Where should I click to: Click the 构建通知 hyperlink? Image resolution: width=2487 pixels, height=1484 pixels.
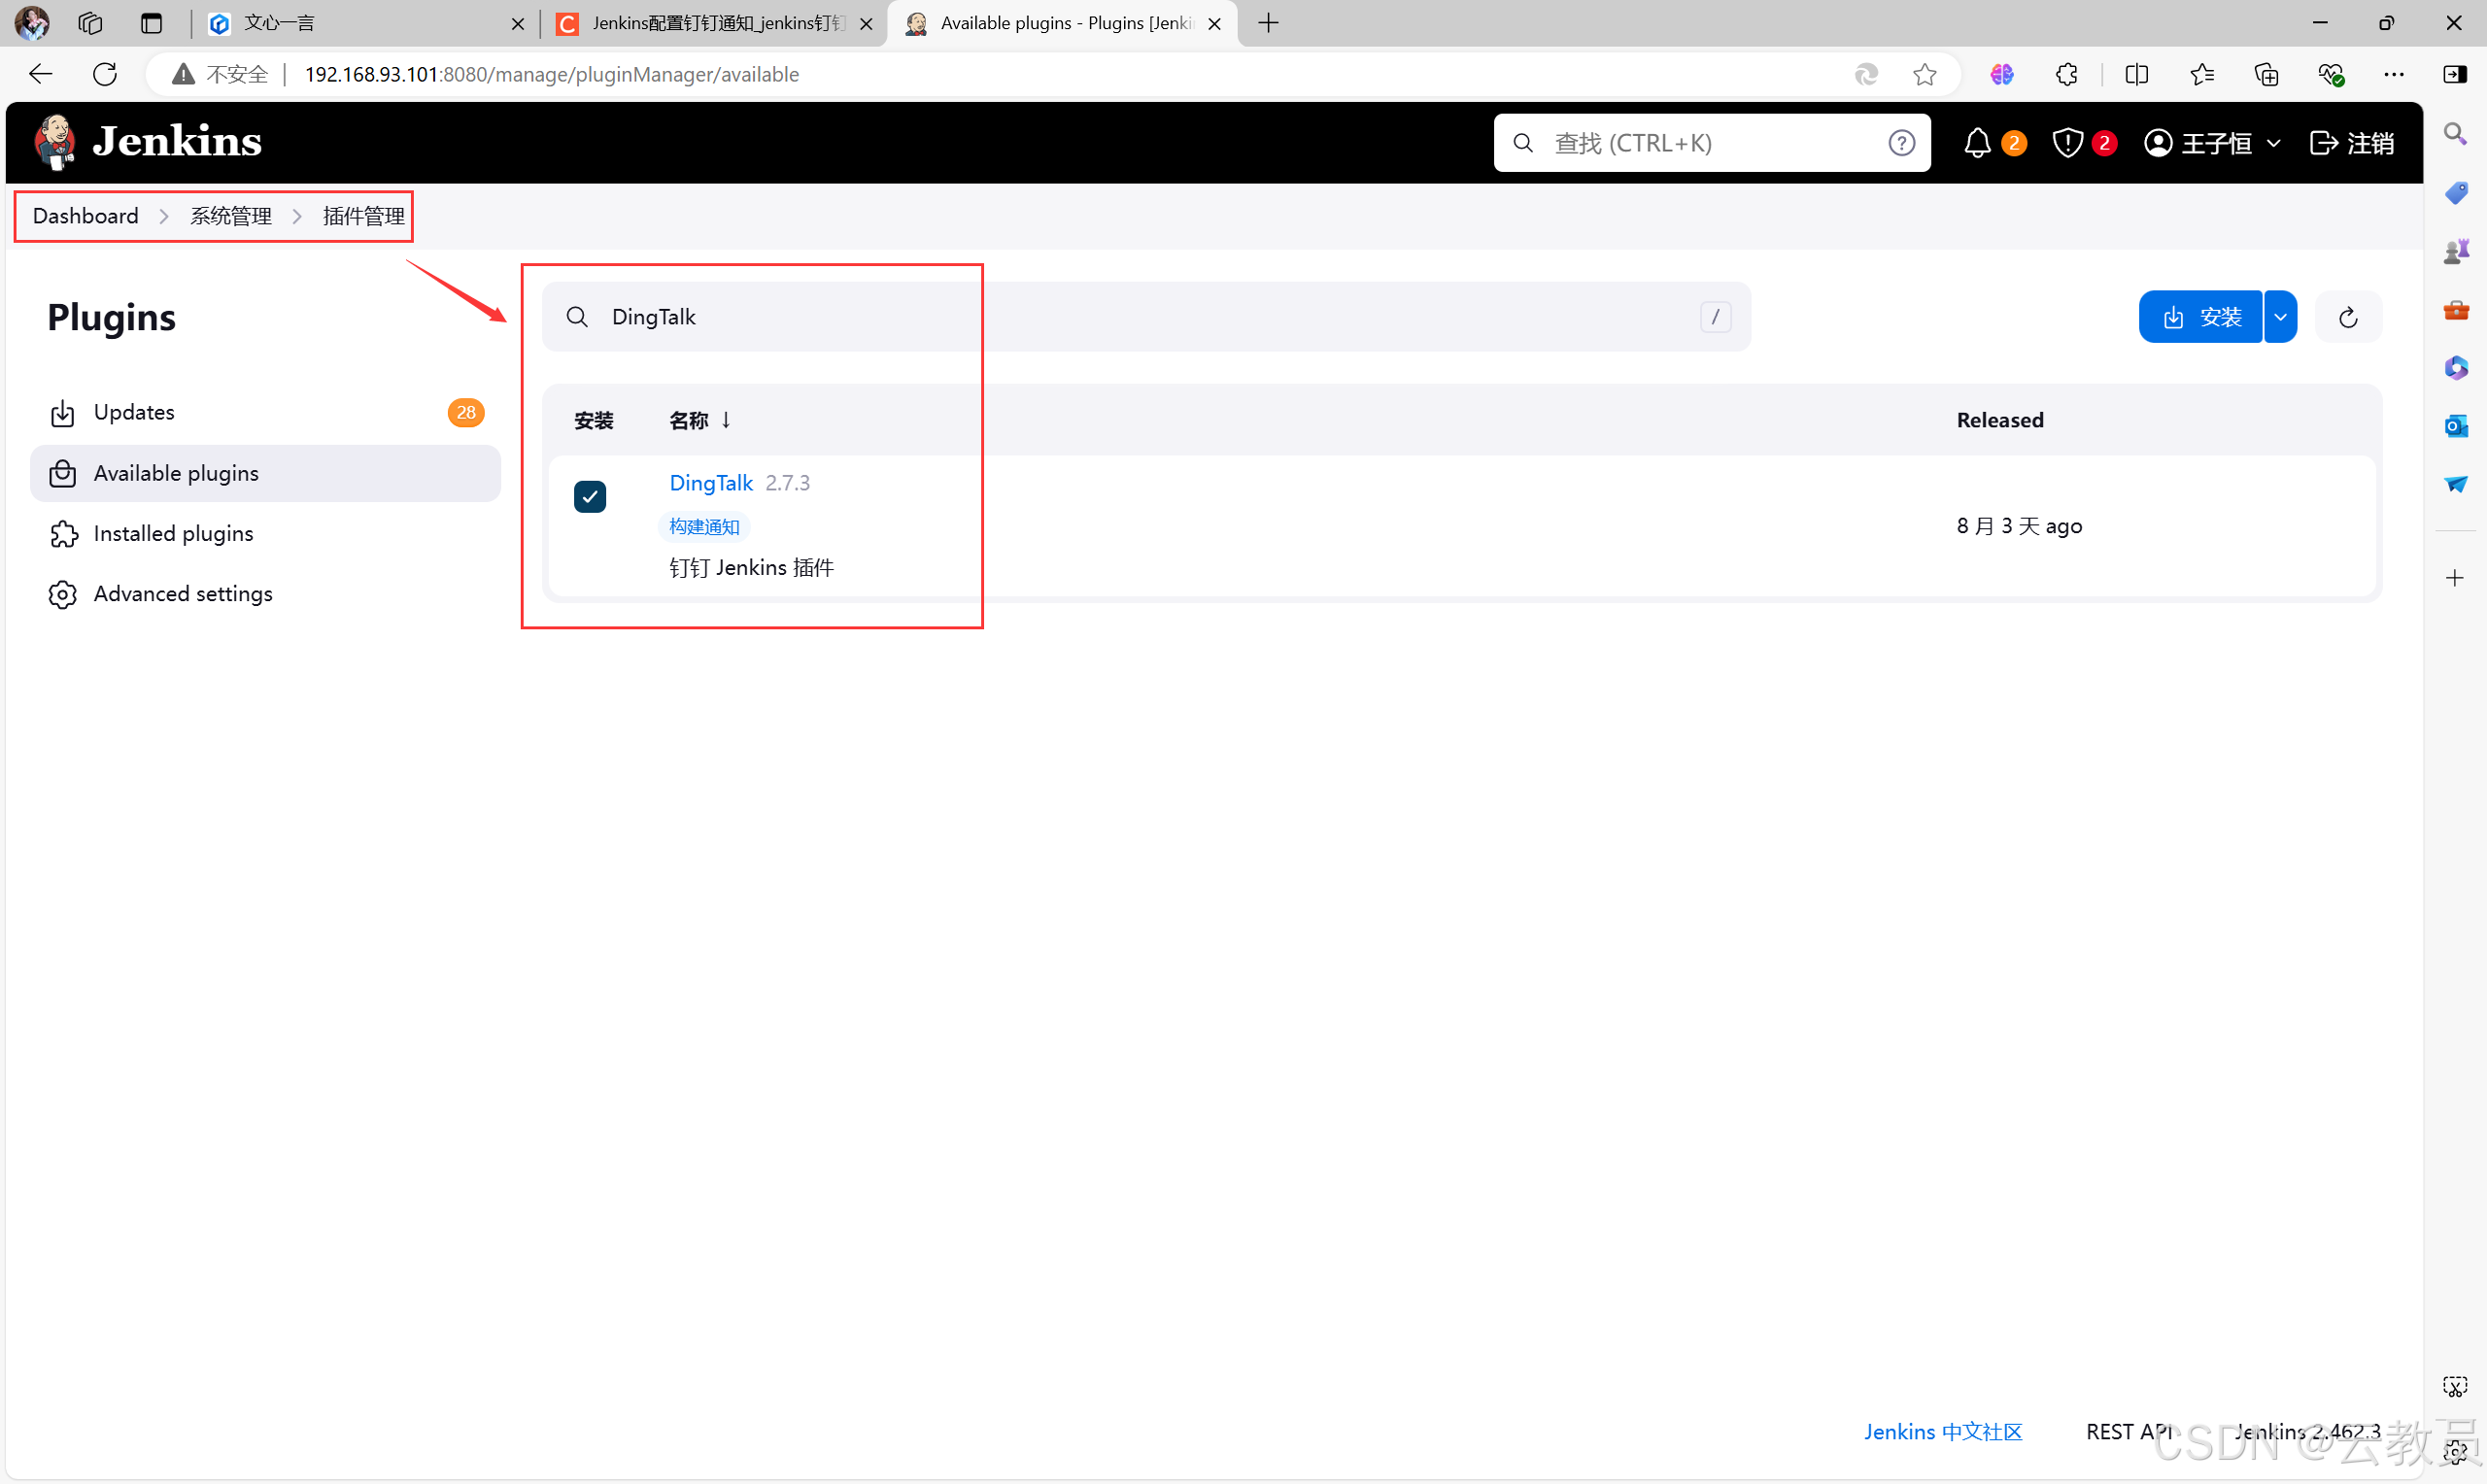(x=703, y=524)
